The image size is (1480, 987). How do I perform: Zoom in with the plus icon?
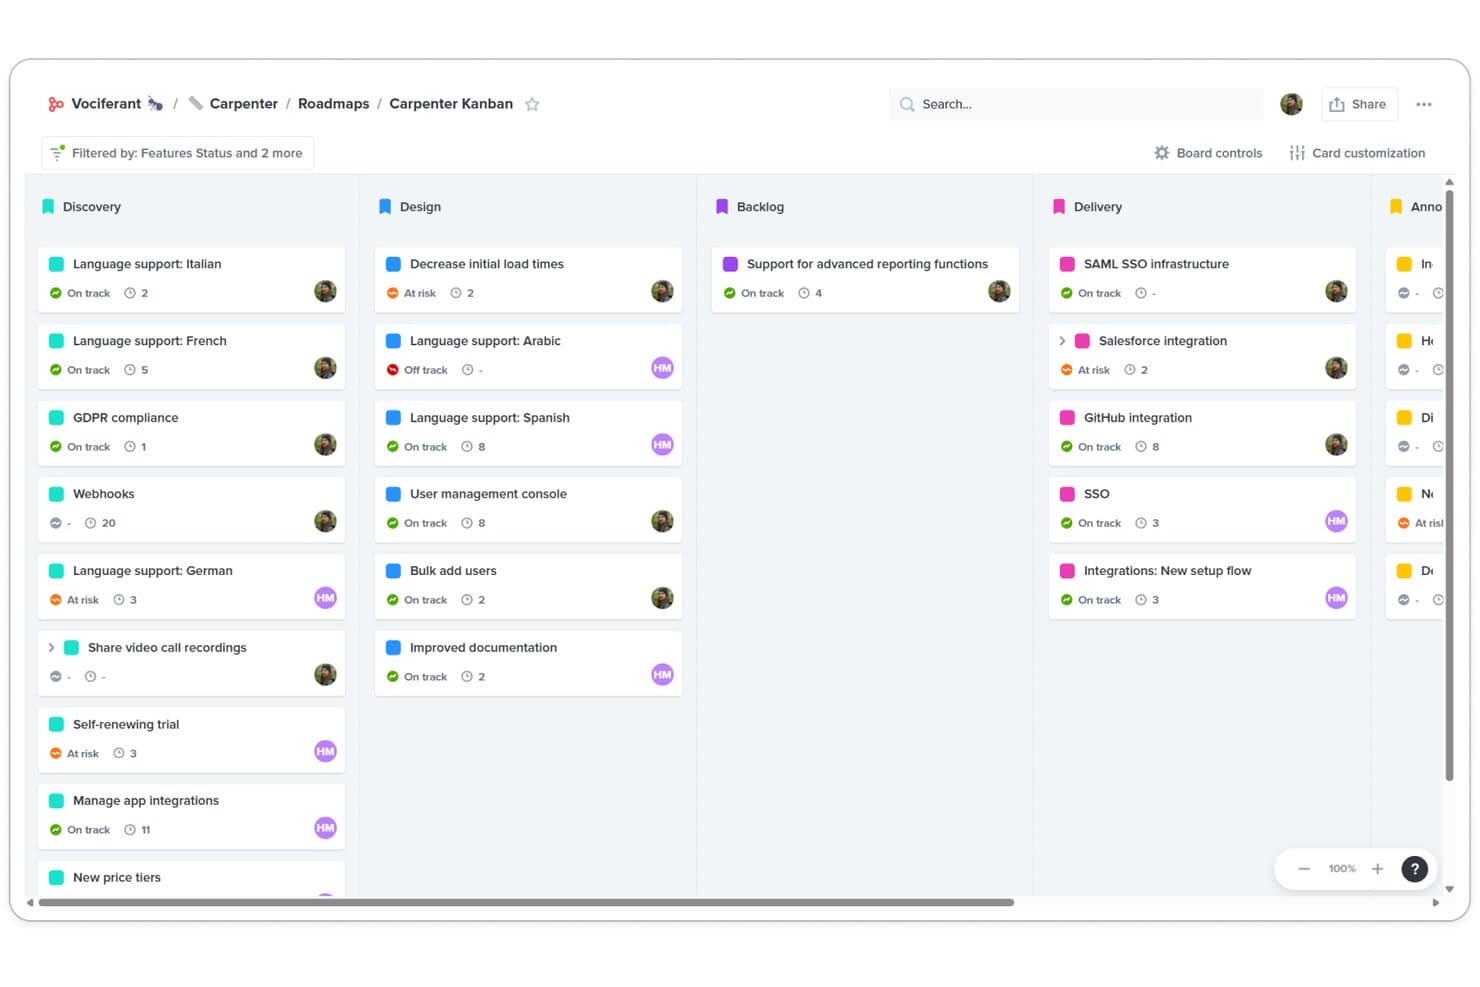(1377, 869)
